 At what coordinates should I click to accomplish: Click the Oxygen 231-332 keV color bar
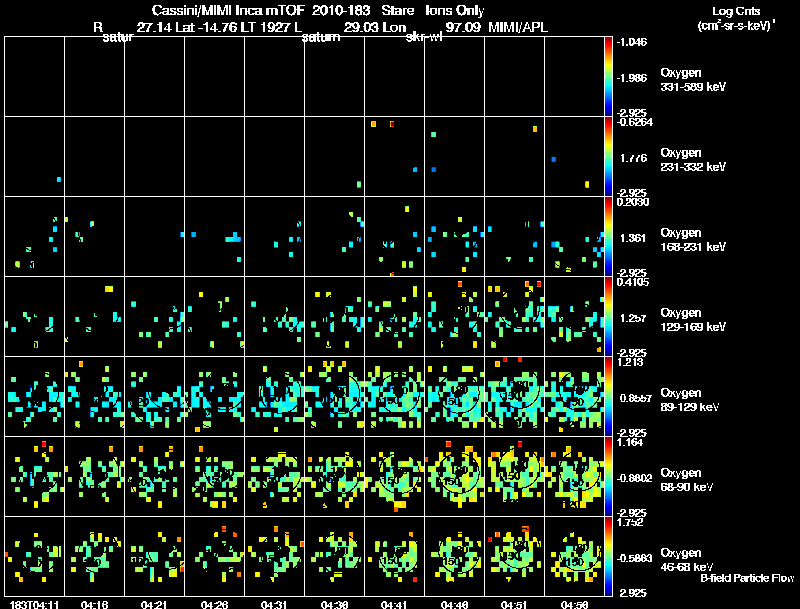click(610, 156)
